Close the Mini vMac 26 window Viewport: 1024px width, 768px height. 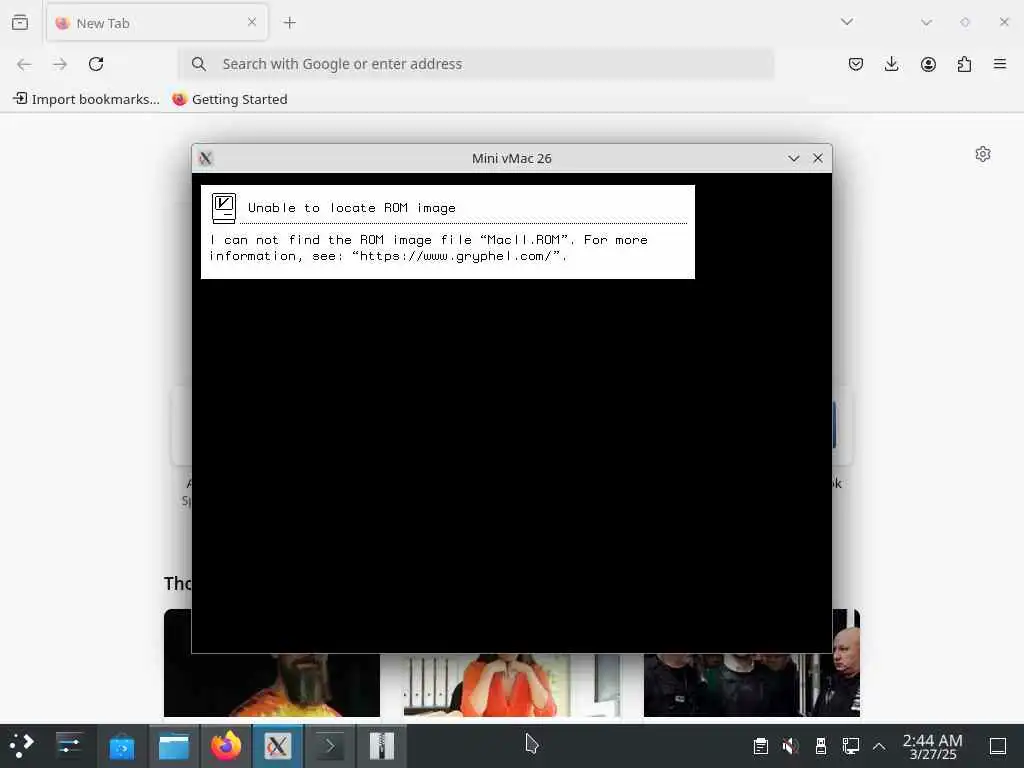(x=818, y=158)
